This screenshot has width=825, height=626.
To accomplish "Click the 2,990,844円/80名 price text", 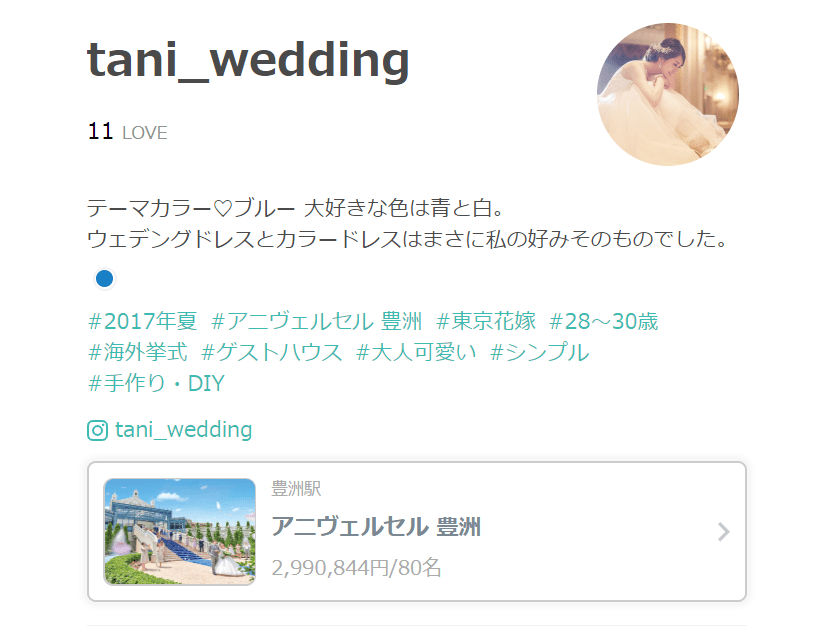I will (356, 568).
